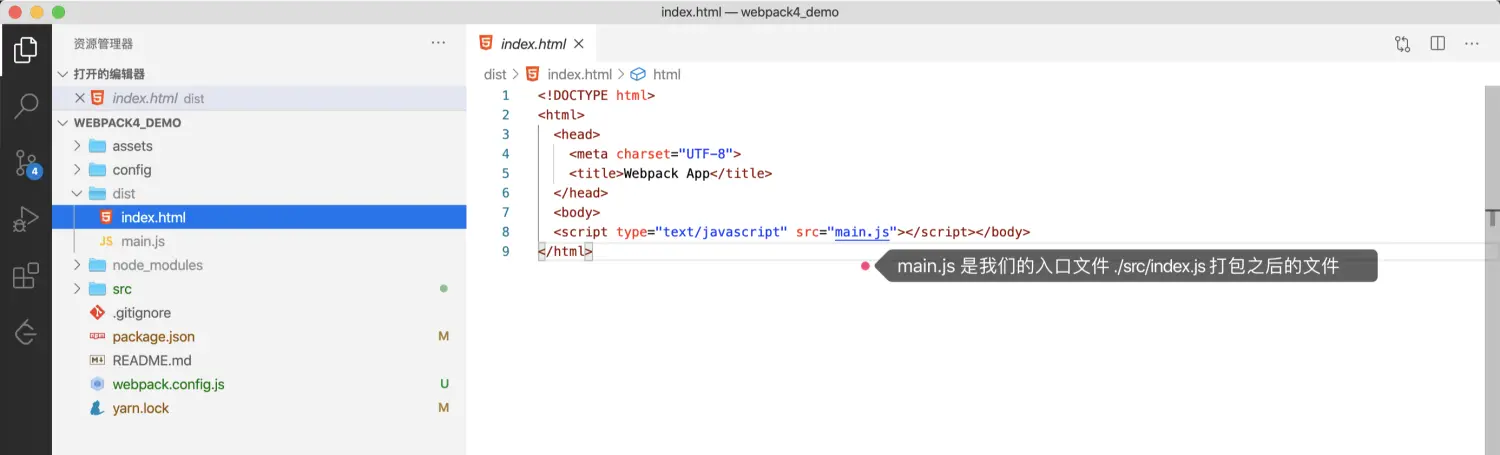Click the bottom activity bar share icon

tap(26, 332)
